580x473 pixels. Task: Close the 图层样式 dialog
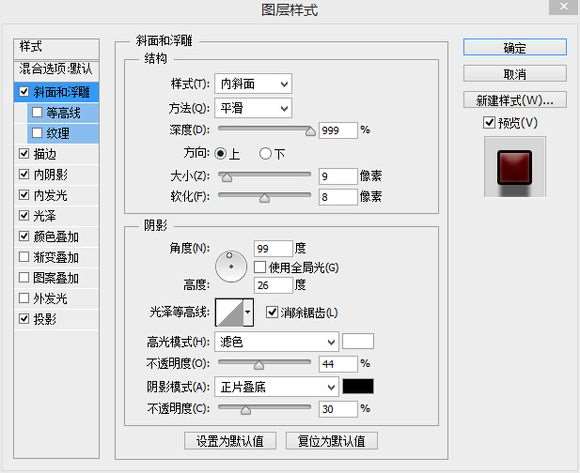pos(563,7)
